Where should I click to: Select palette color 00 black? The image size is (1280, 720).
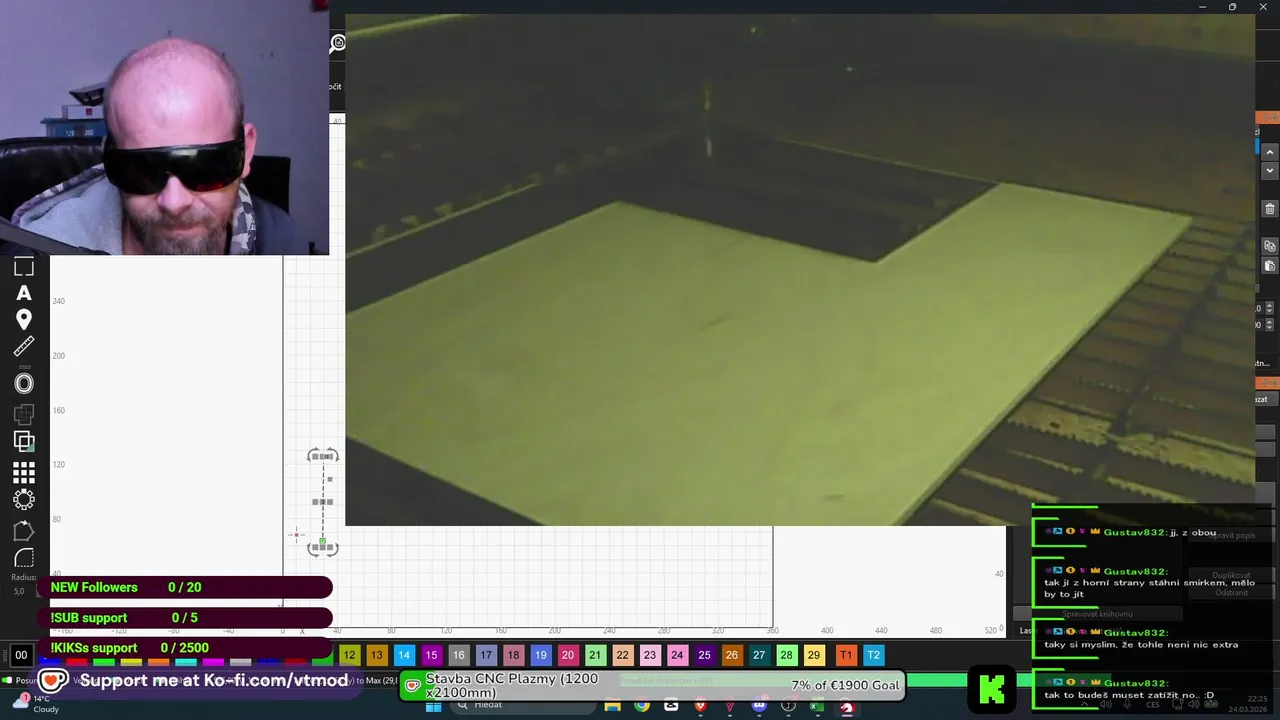21,655
